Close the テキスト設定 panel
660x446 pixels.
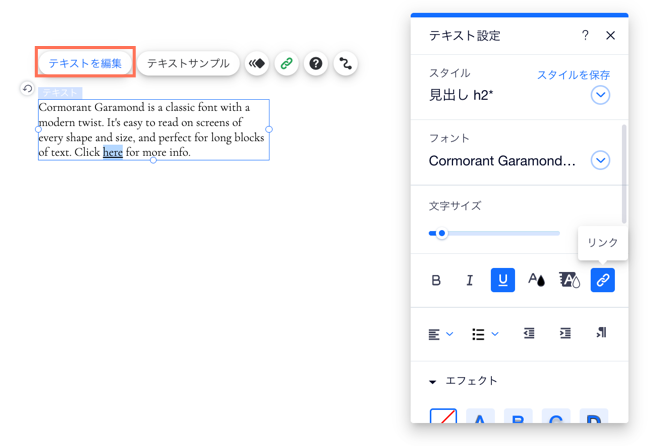(x=610, y=35)
